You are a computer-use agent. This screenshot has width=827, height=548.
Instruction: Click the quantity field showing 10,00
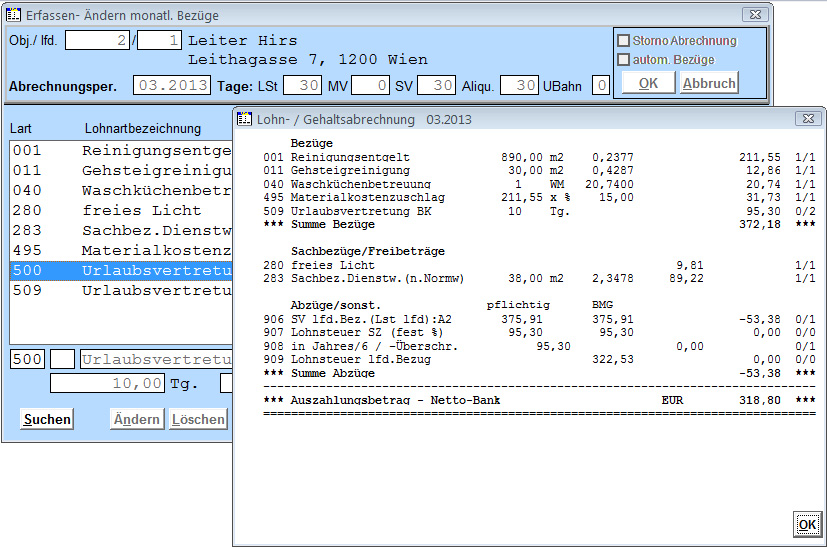[108, 383]
